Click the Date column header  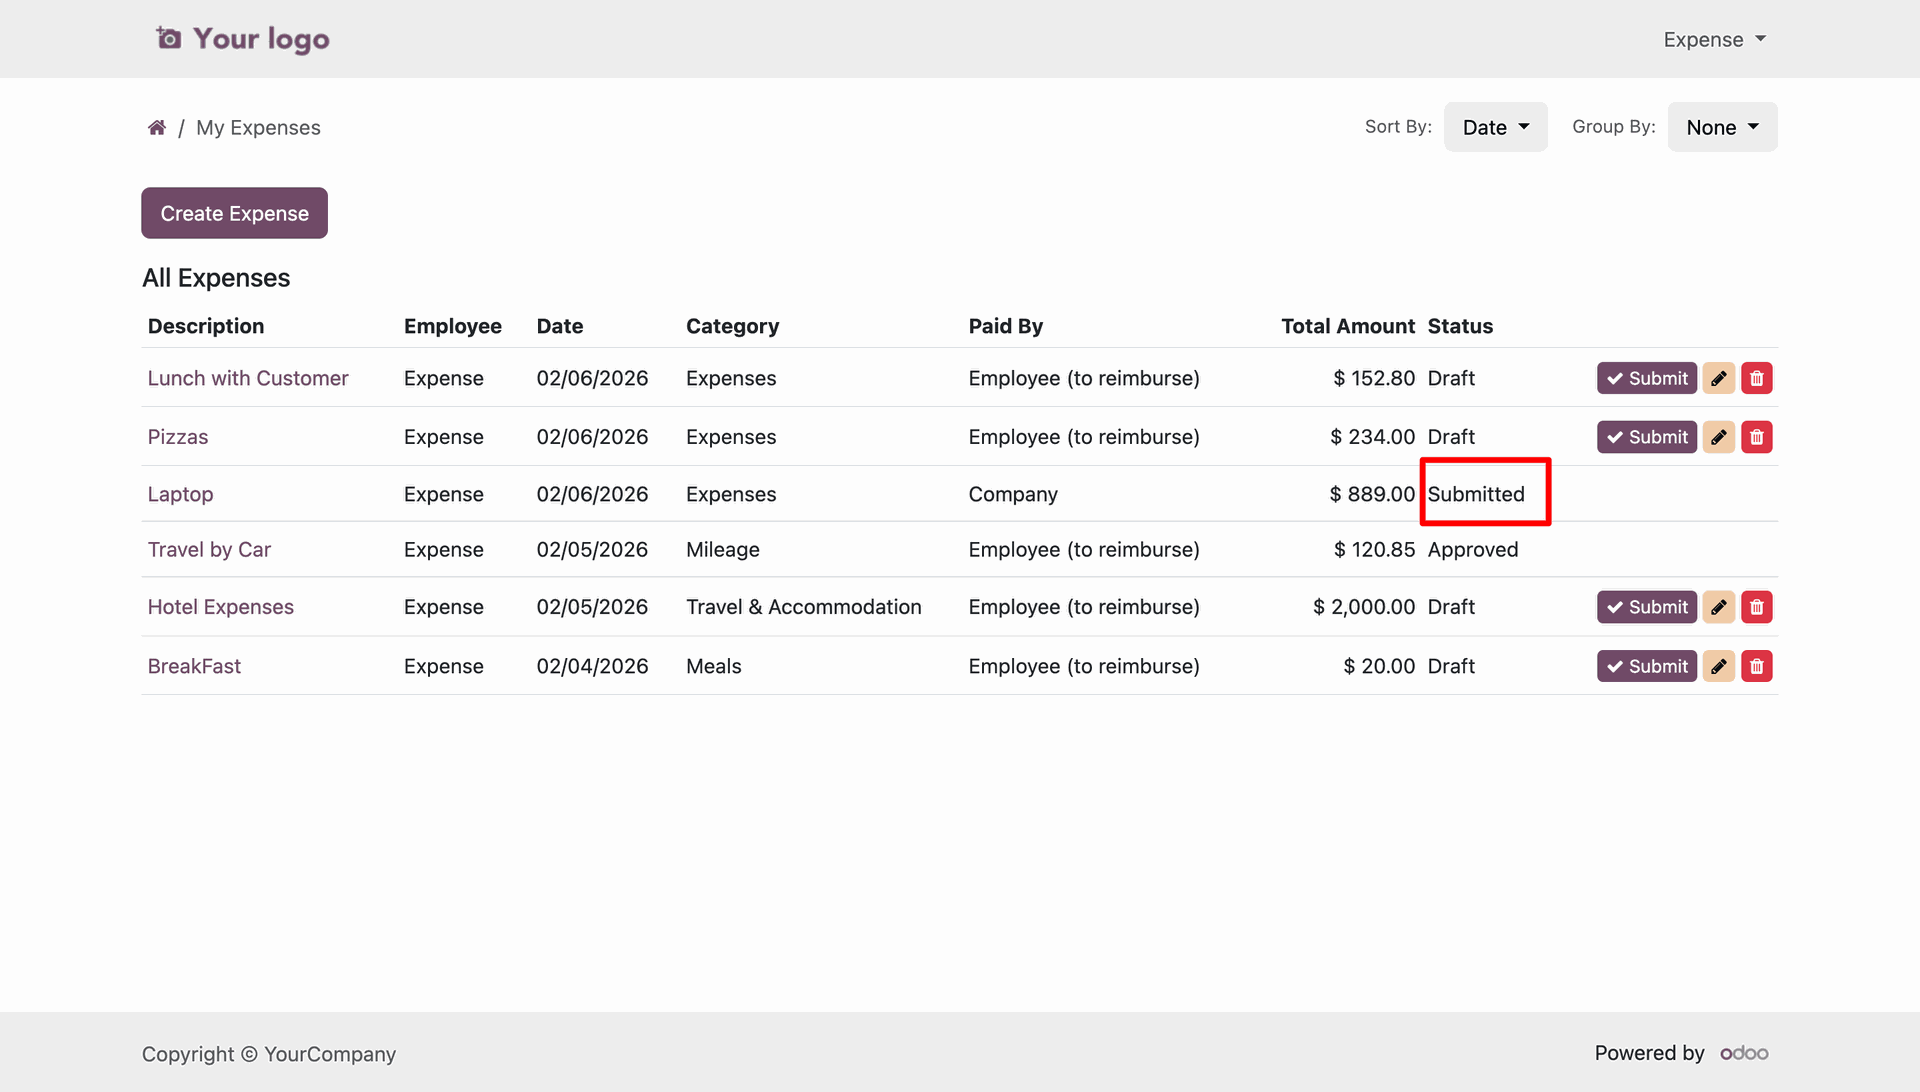pos(560,326)
